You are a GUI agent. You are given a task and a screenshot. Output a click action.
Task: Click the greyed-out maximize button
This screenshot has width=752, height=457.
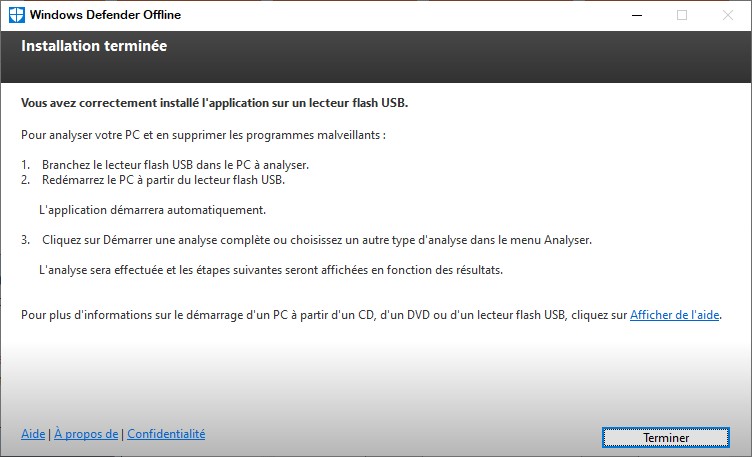point(682,15)
